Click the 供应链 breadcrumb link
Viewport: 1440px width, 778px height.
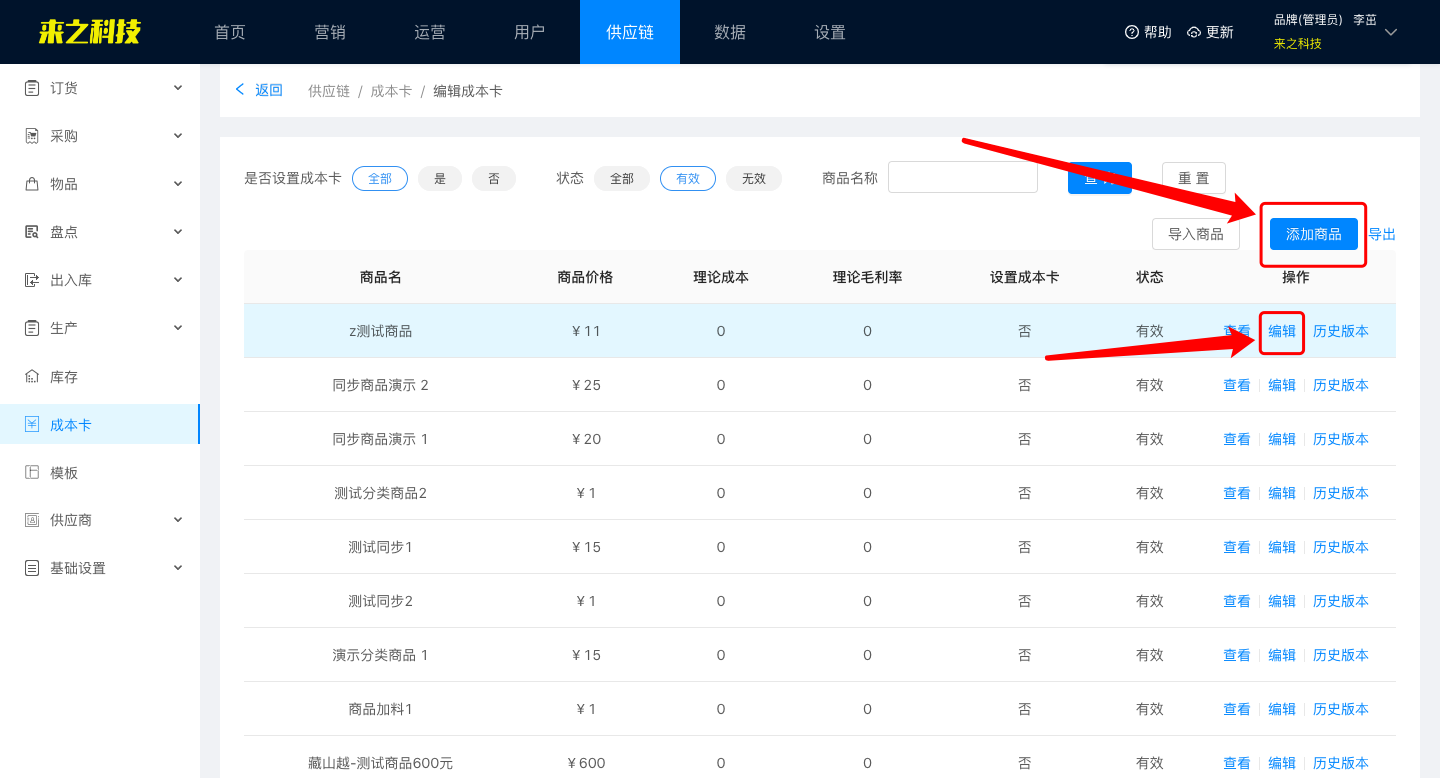pyautogui.click(x=329, y=91)
